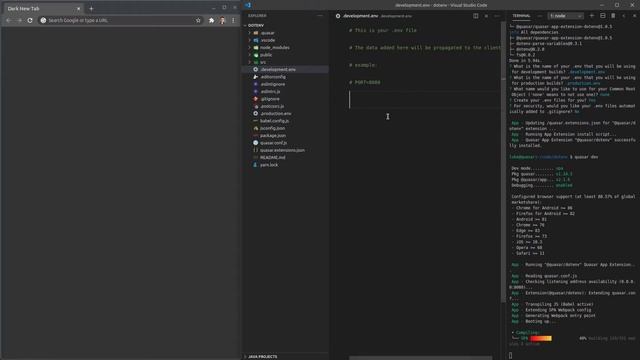640x360 pixels.
Task: Expand the public folder
Action: pyautogui.click(x=266, y=55)
